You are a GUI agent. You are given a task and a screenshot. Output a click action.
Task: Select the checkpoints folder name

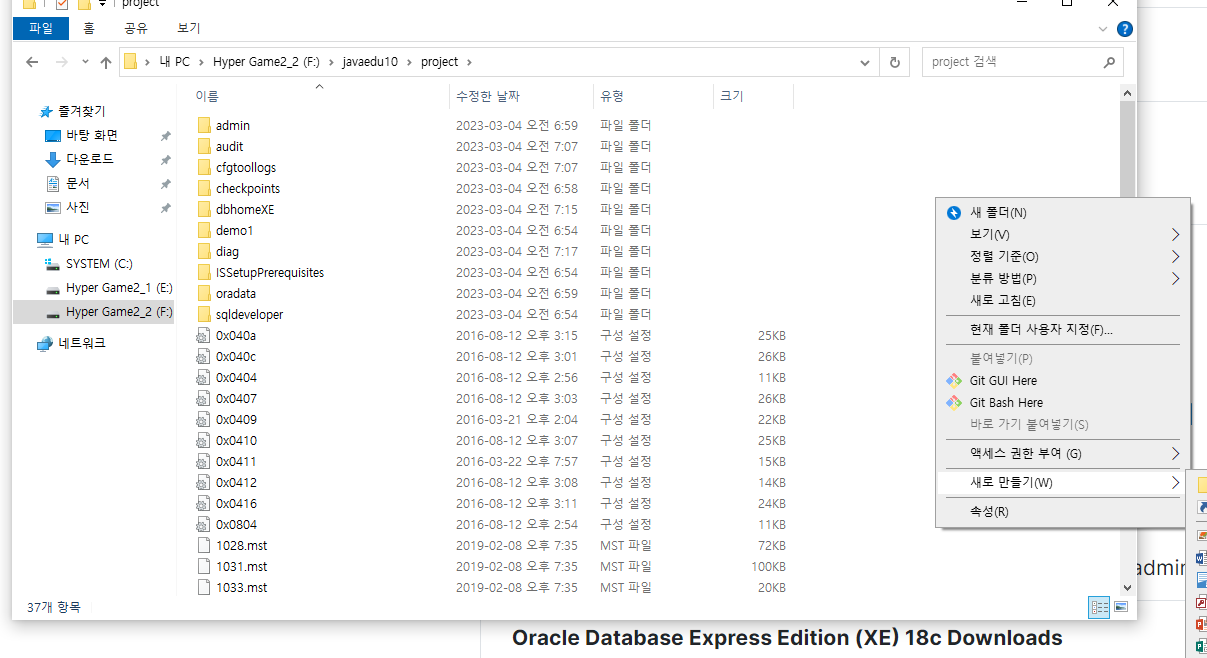[x=248, y=188]
